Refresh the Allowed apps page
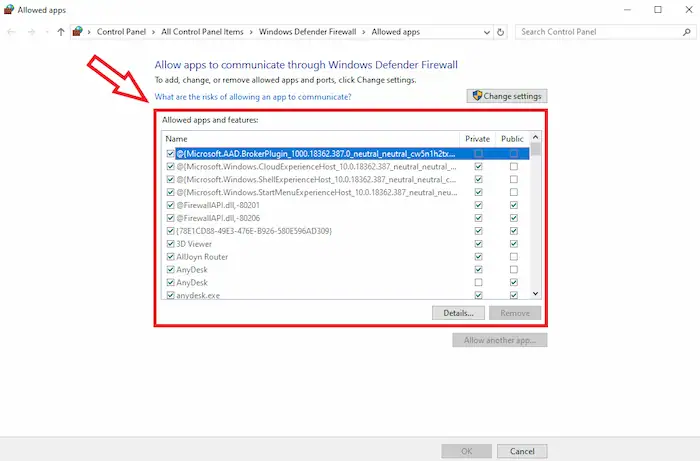This screenshot has height=461, width=700. coord(500,32)
